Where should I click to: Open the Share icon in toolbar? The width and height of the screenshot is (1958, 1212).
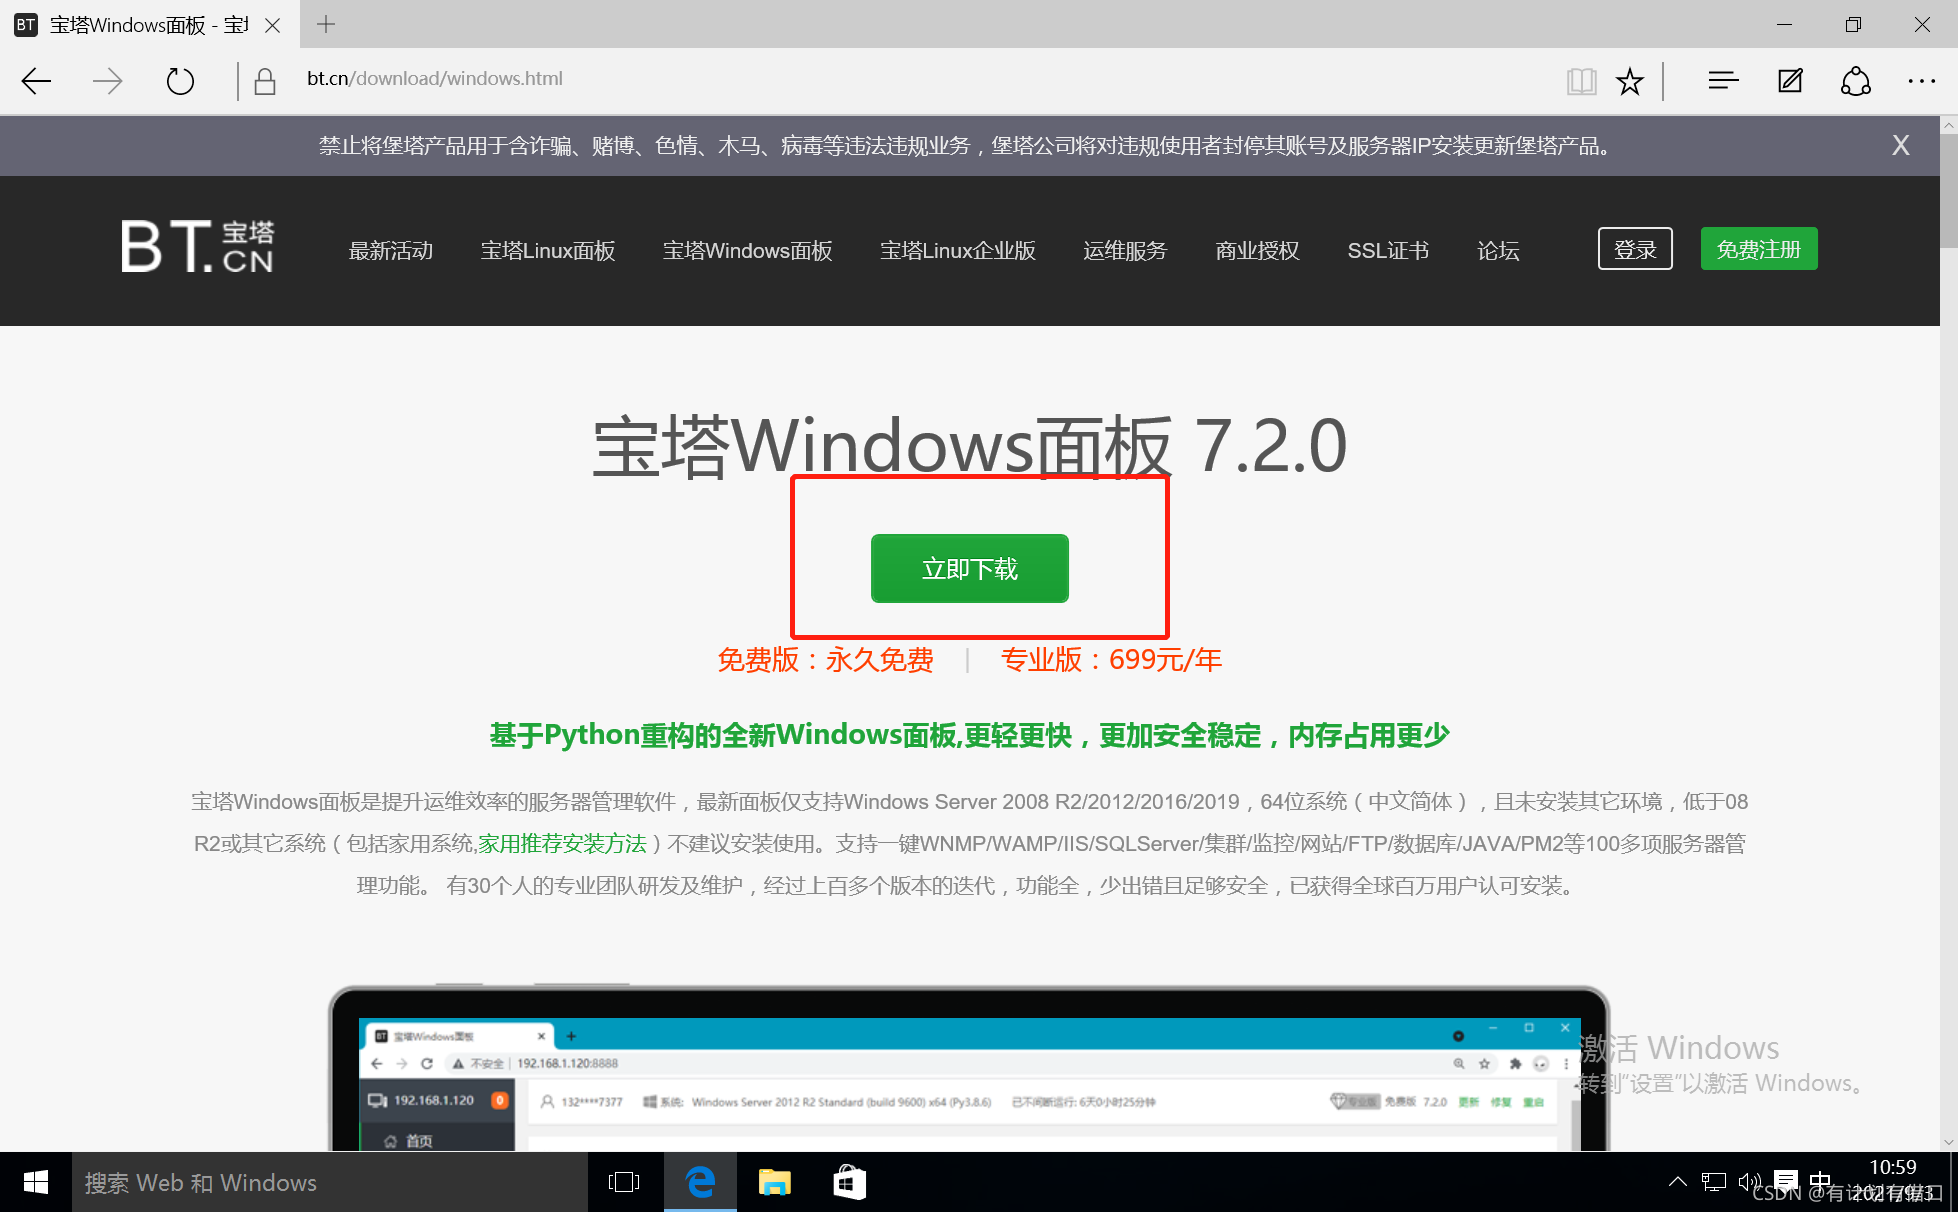coord(1856,81)
